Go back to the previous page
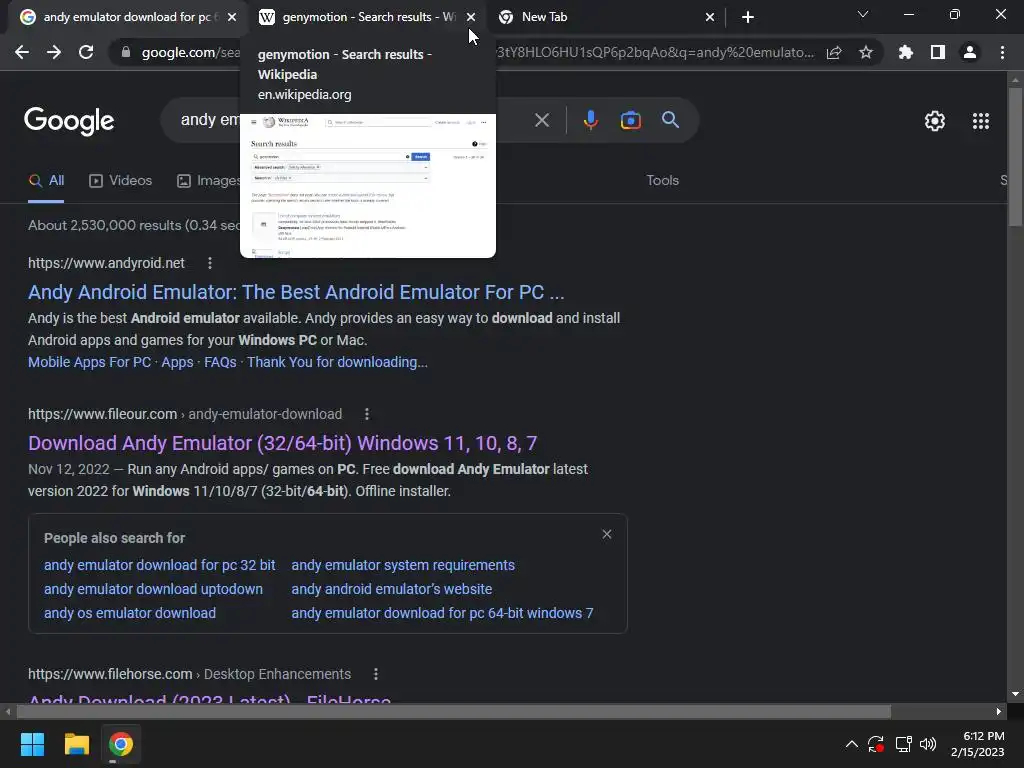 click(22, 52)
